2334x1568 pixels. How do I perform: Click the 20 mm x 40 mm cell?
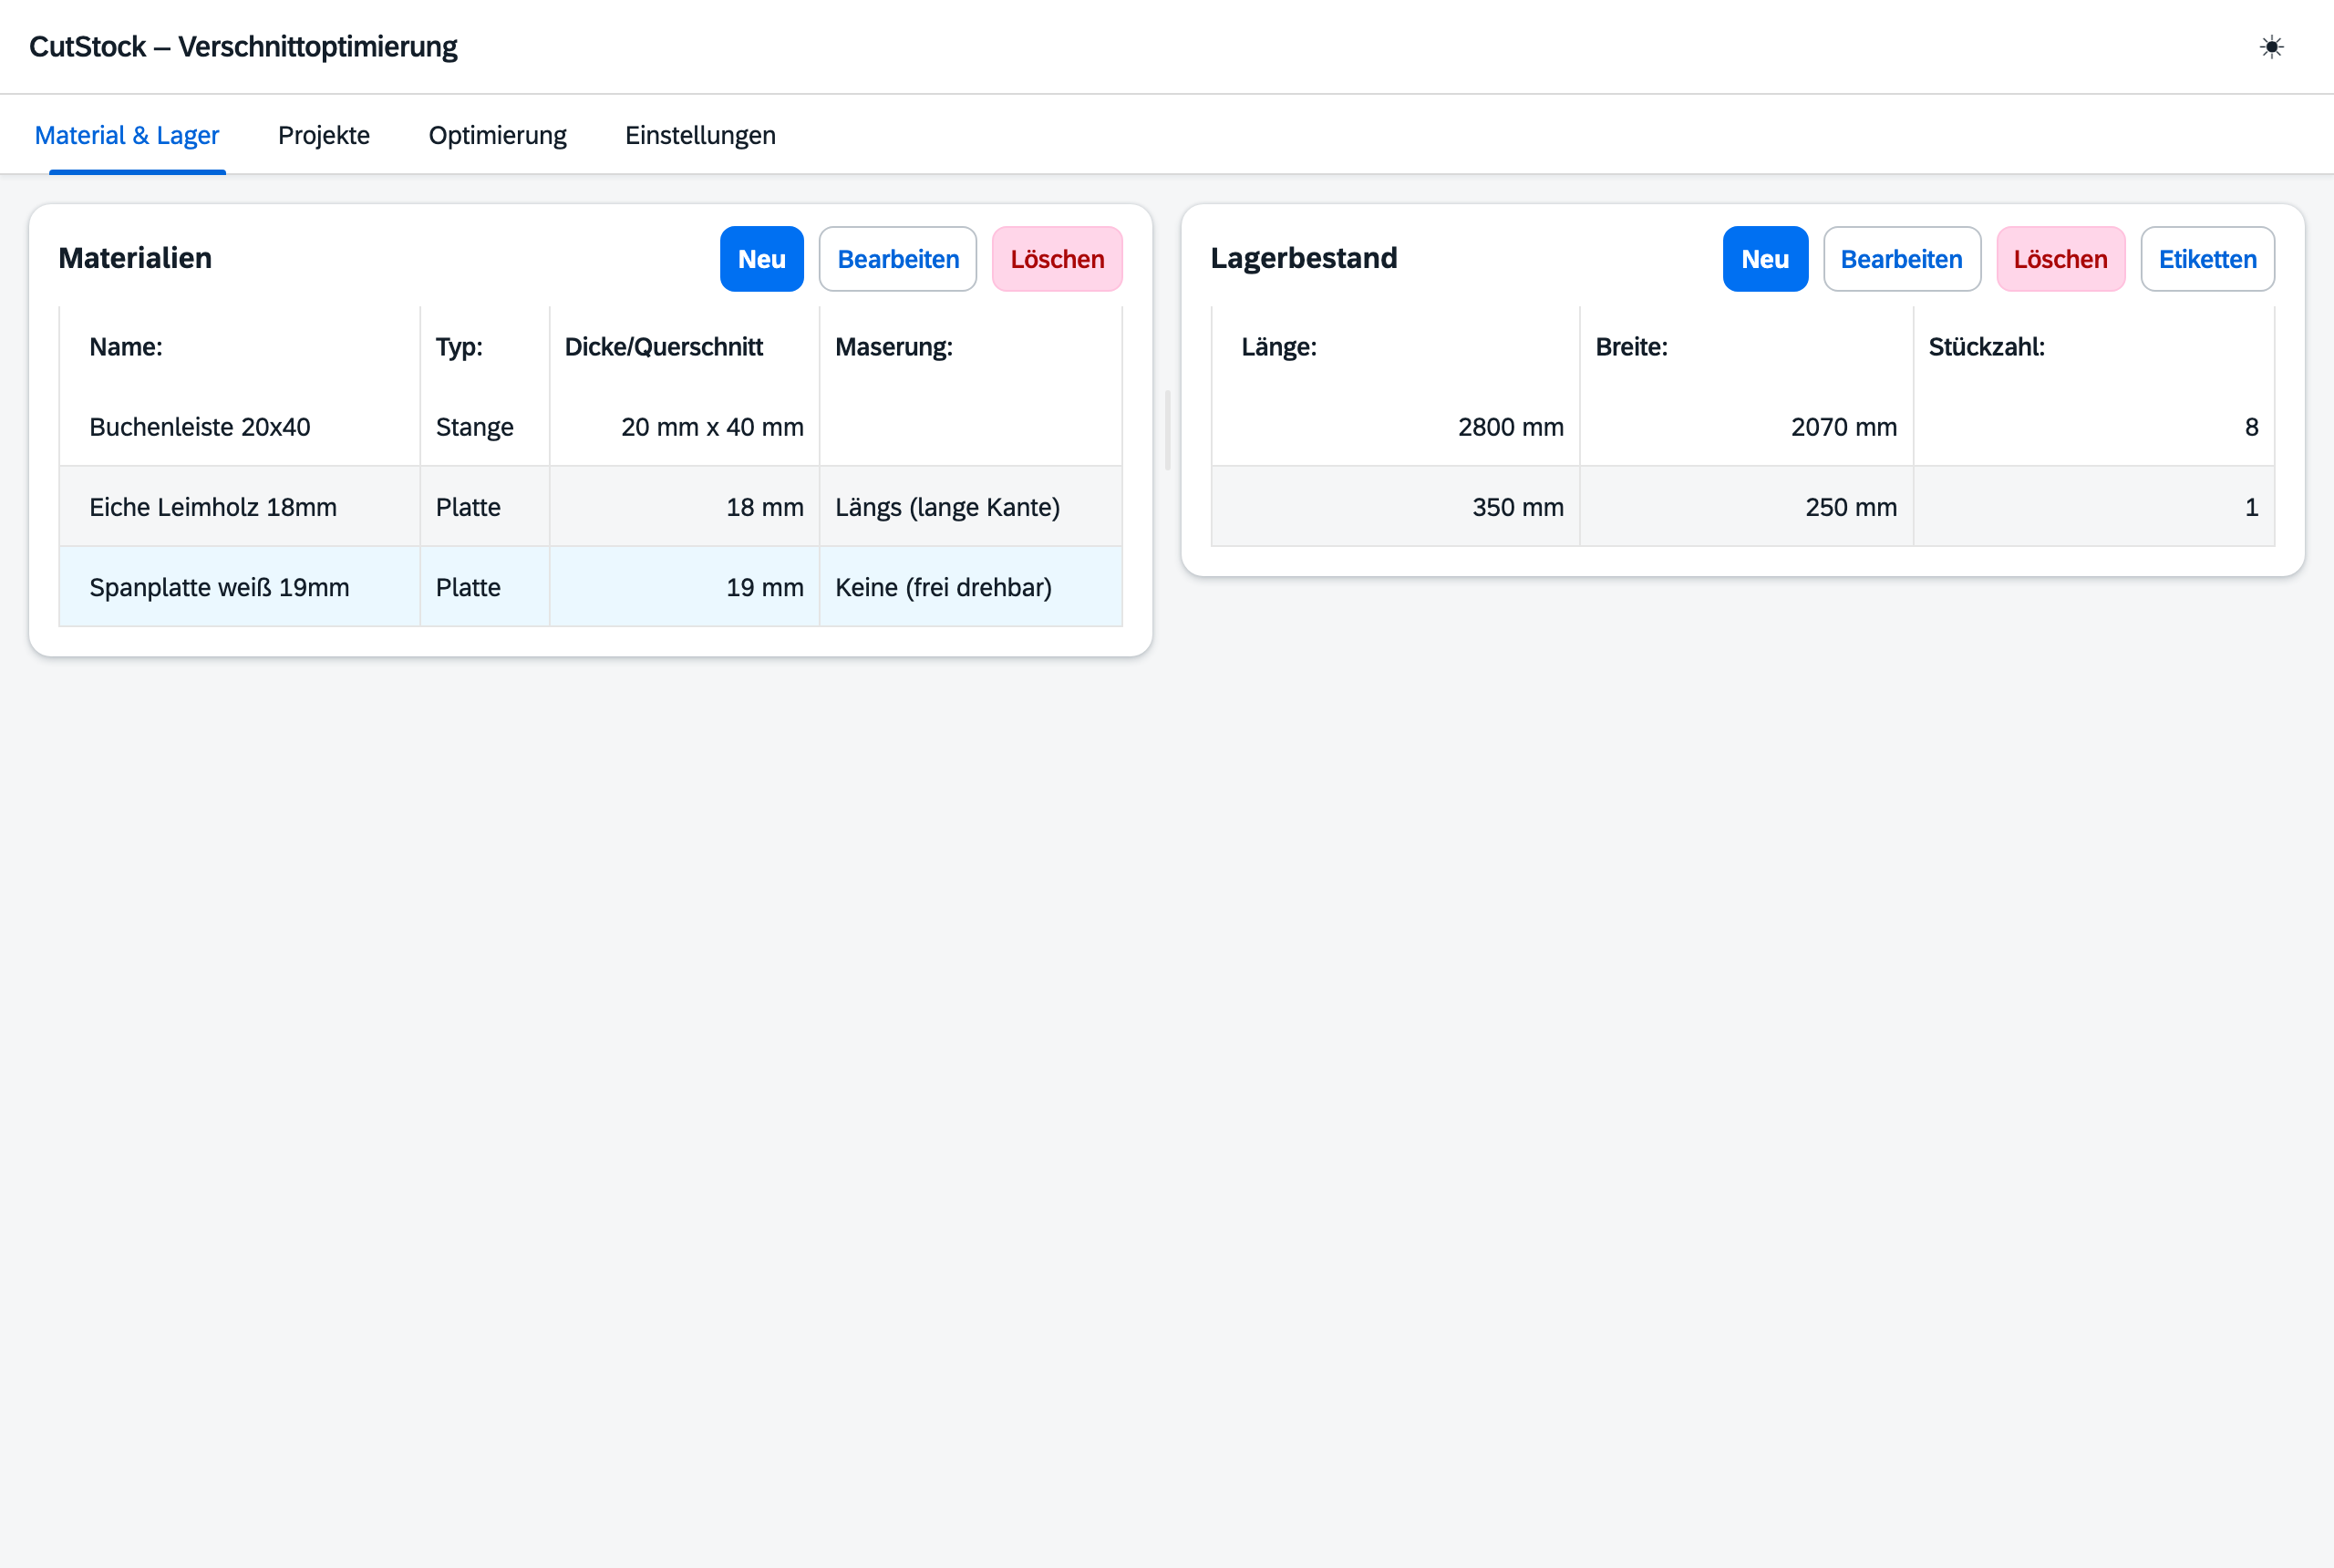click(684, 427)
